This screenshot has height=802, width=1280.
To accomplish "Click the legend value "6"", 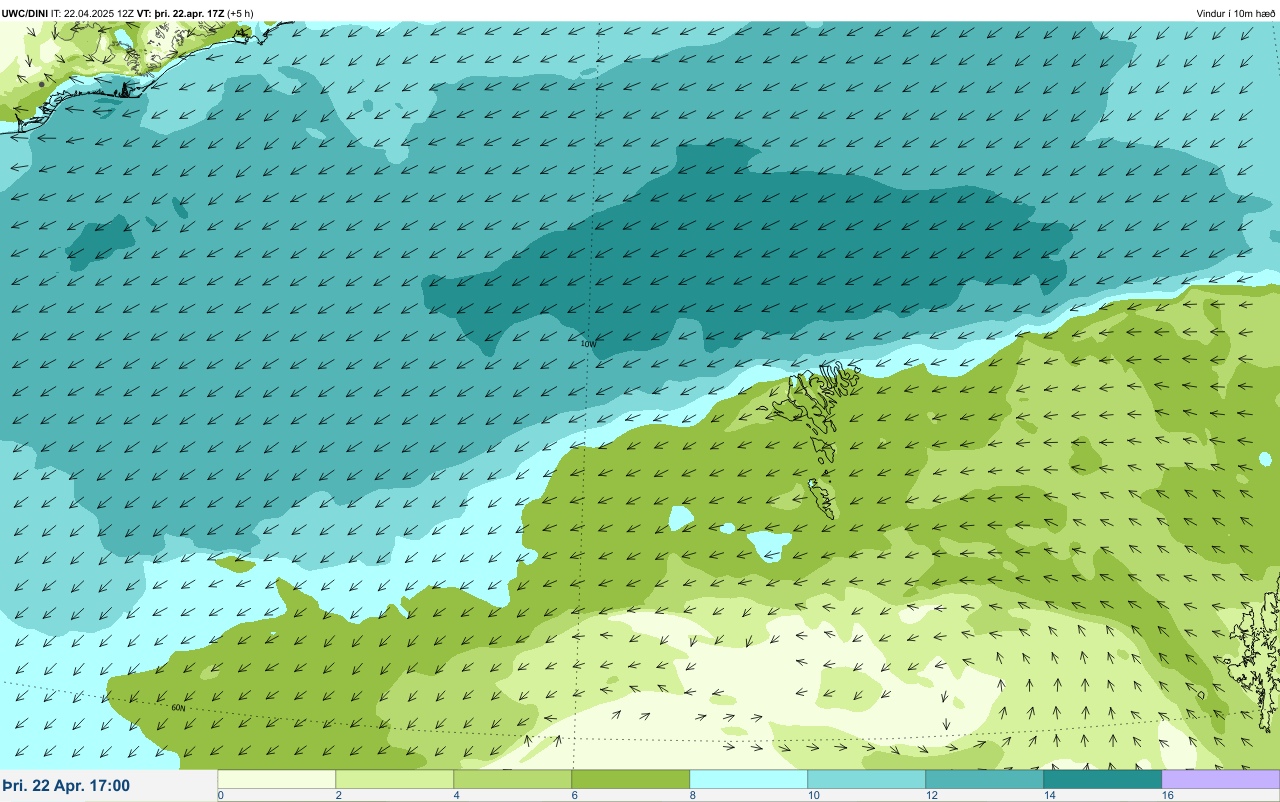I will [x=575, y=795].
